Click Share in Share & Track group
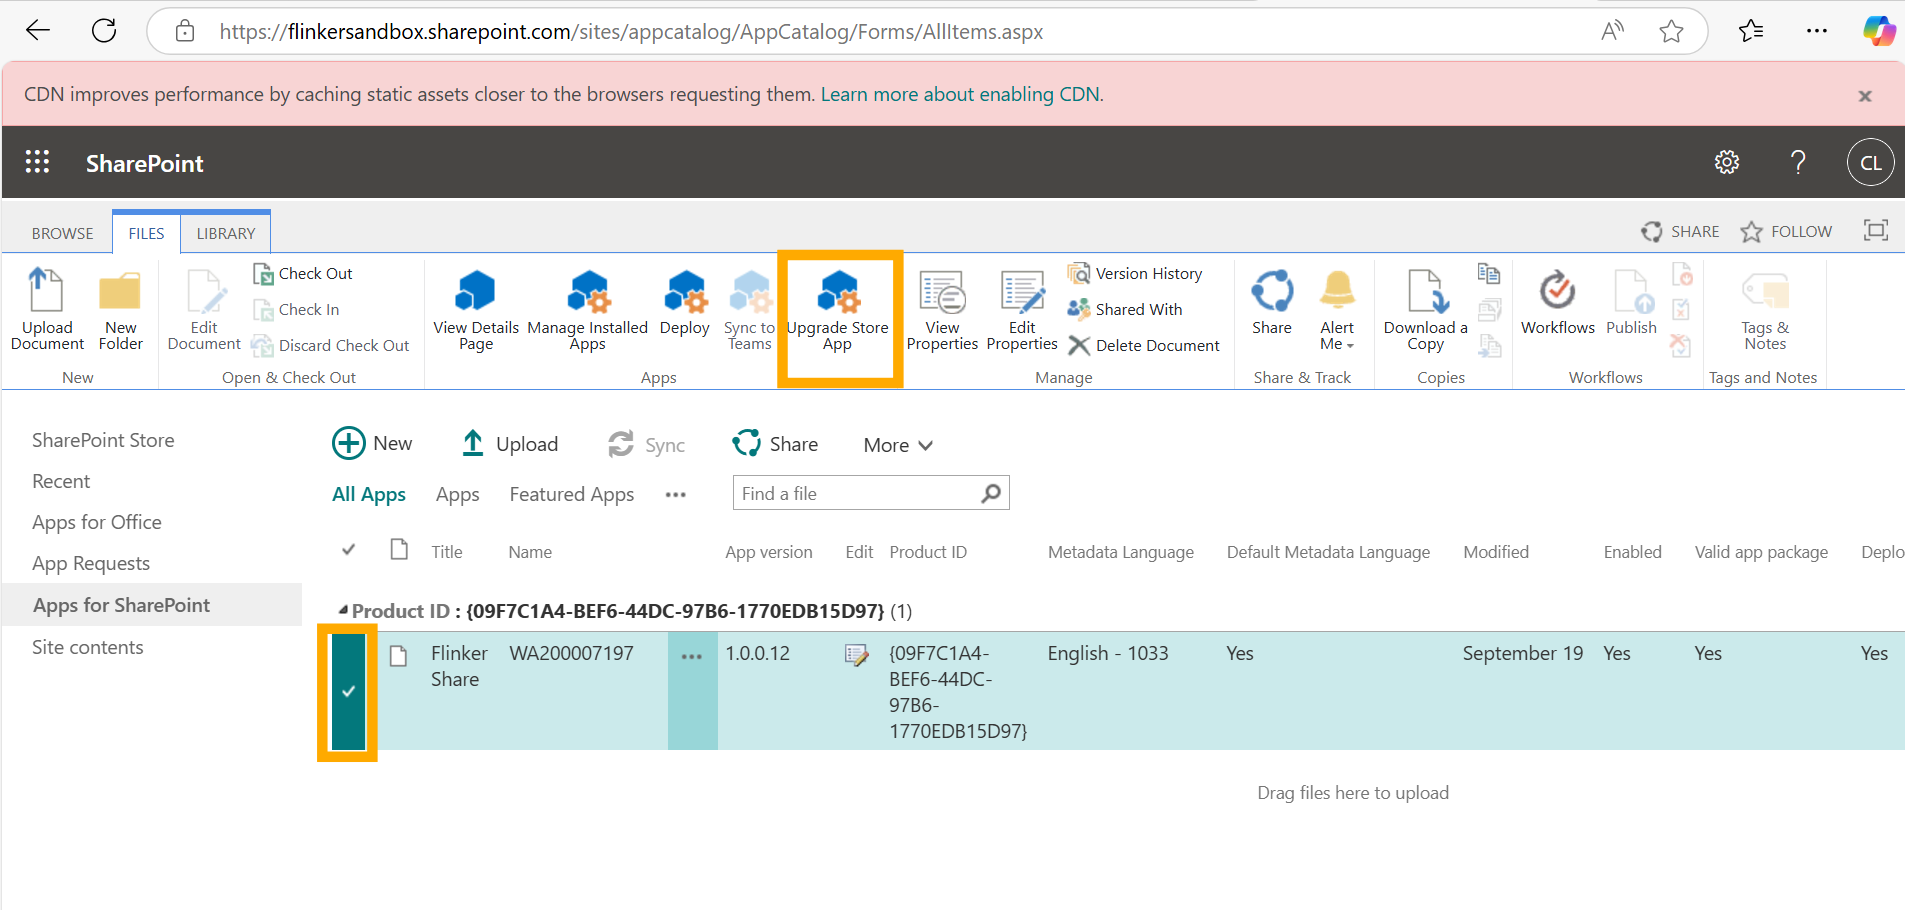 tap(1272, 303)
